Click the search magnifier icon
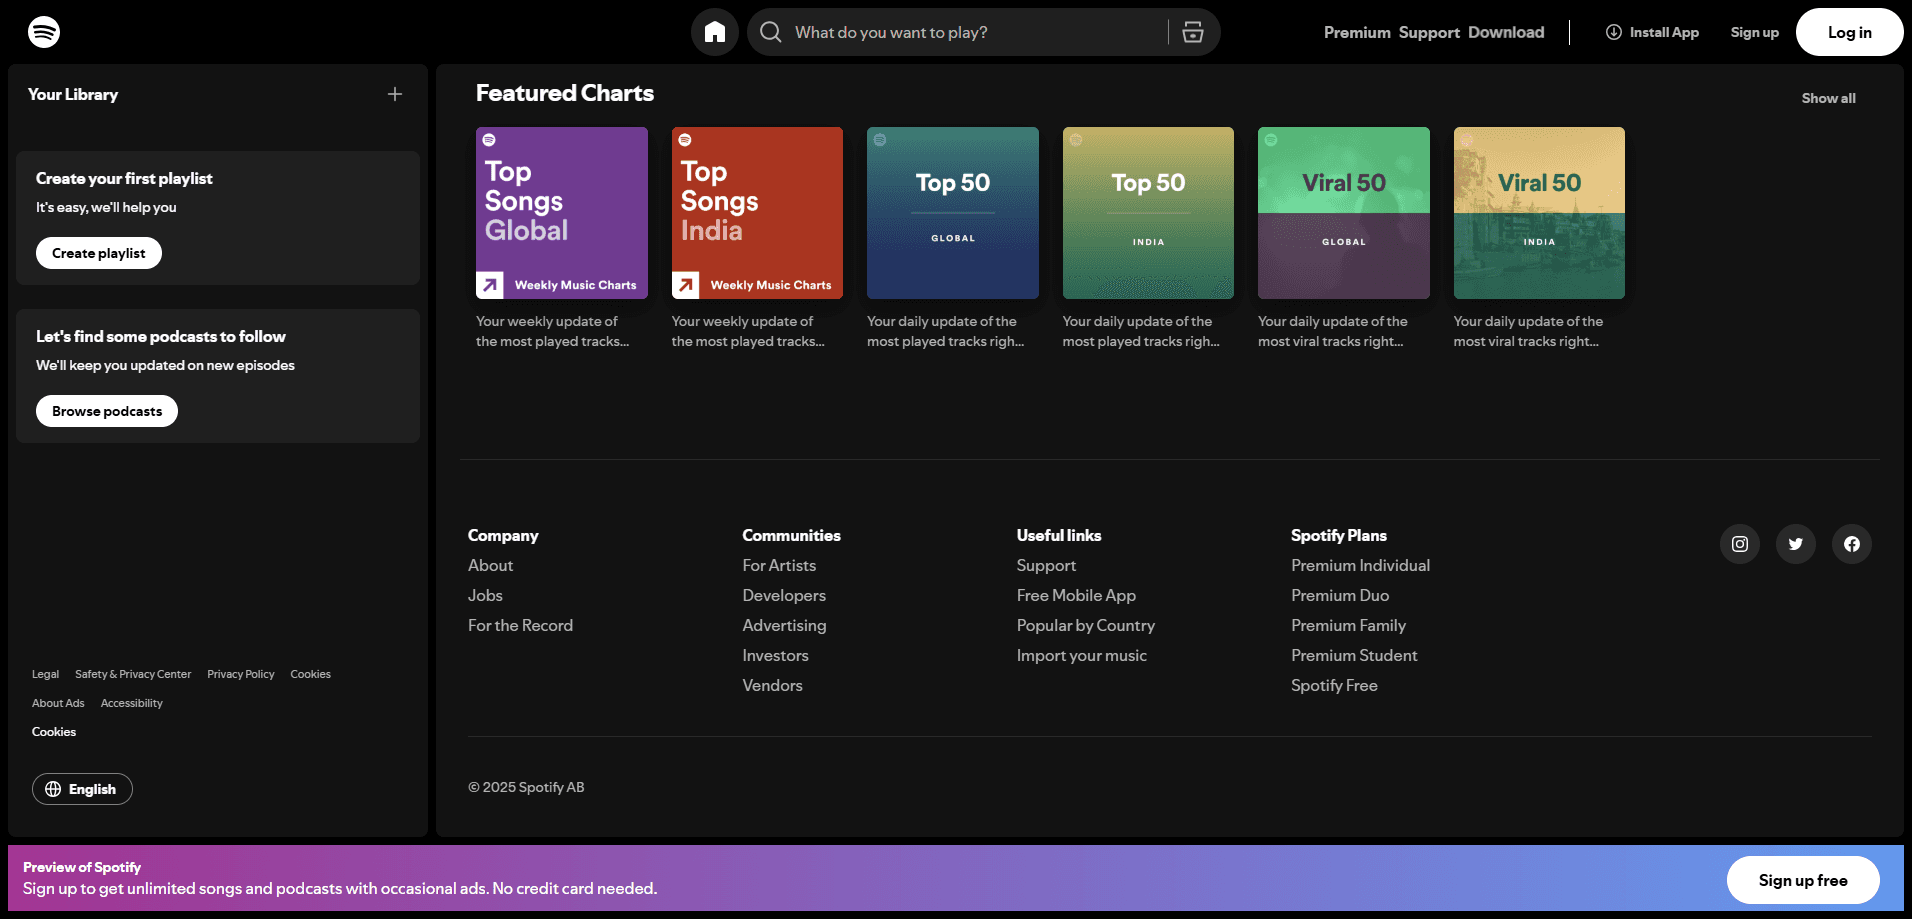 tap(771, 32)
